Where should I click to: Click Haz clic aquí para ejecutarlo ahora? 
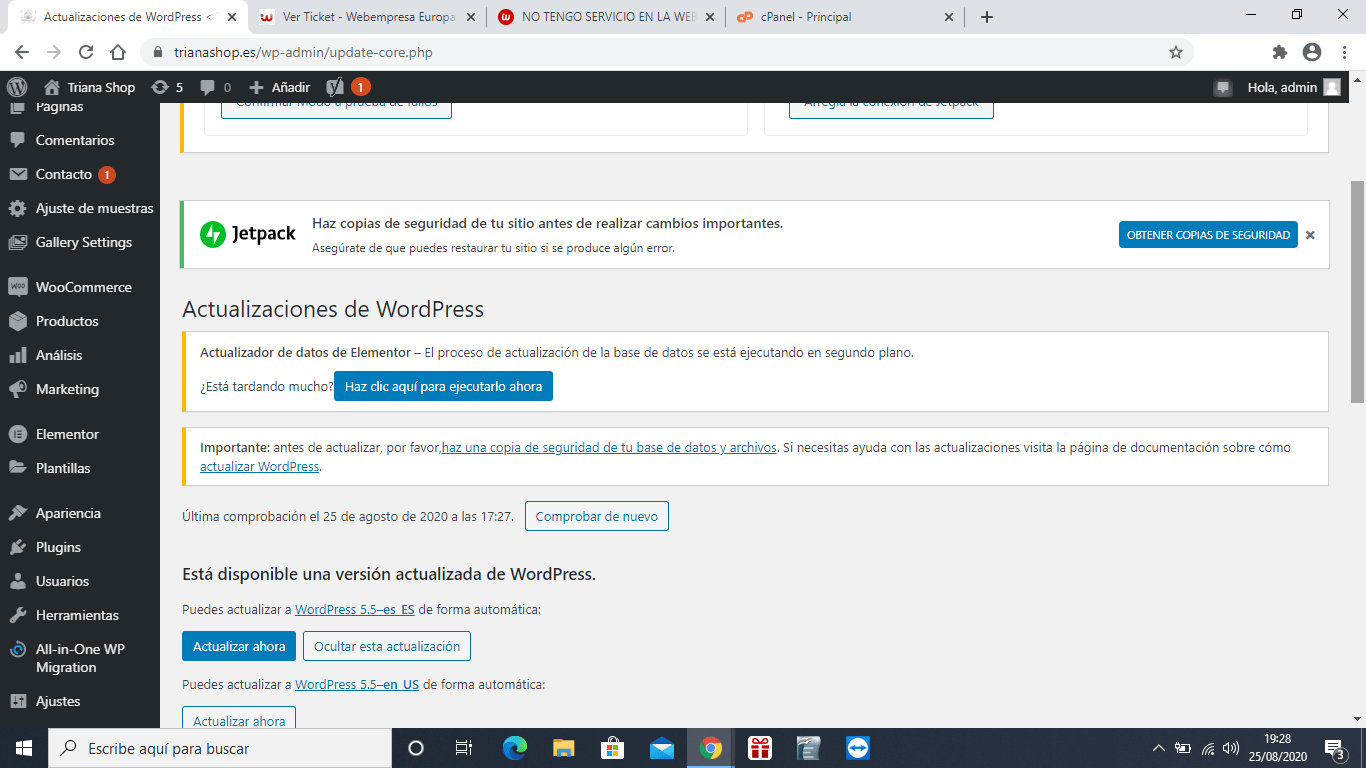[443, 386]
